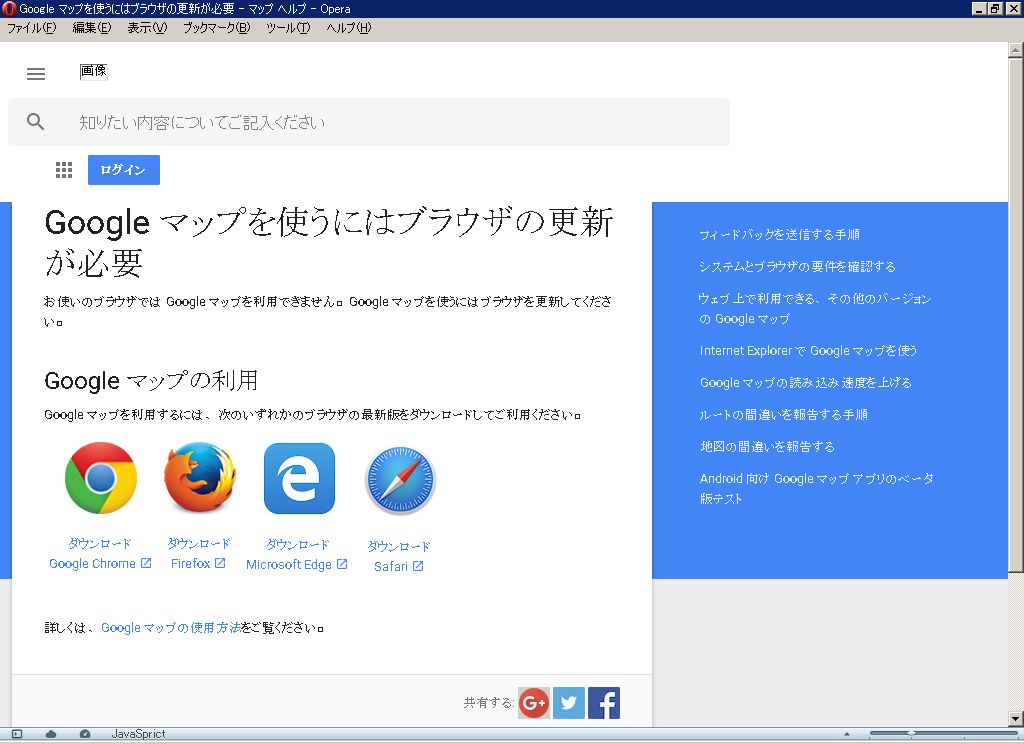This screenshot has width=1024, height=744.
Task: Open the 表示(V) menu
Action: [147, 27]
